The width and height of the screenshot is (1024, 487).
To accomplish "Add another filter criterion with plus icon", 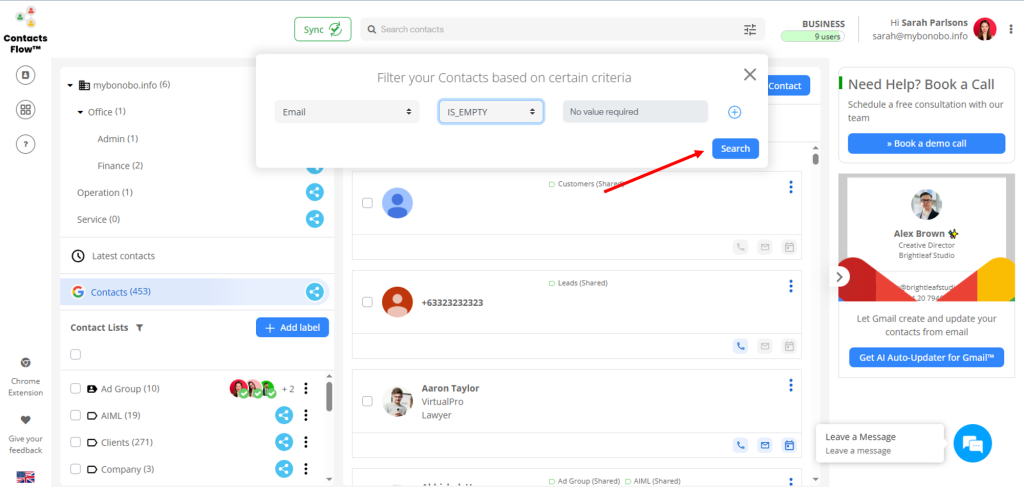I will pyautogui.click(x=734, y=112).
